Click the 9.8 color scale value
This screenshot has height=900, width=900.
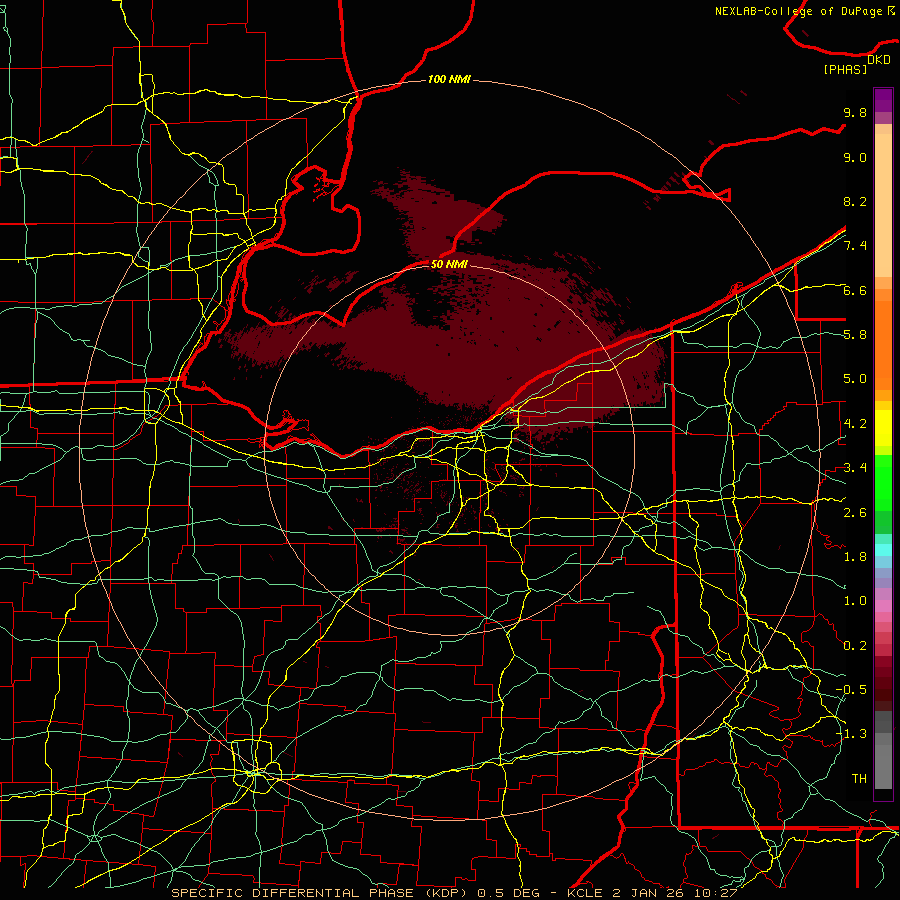855,112
